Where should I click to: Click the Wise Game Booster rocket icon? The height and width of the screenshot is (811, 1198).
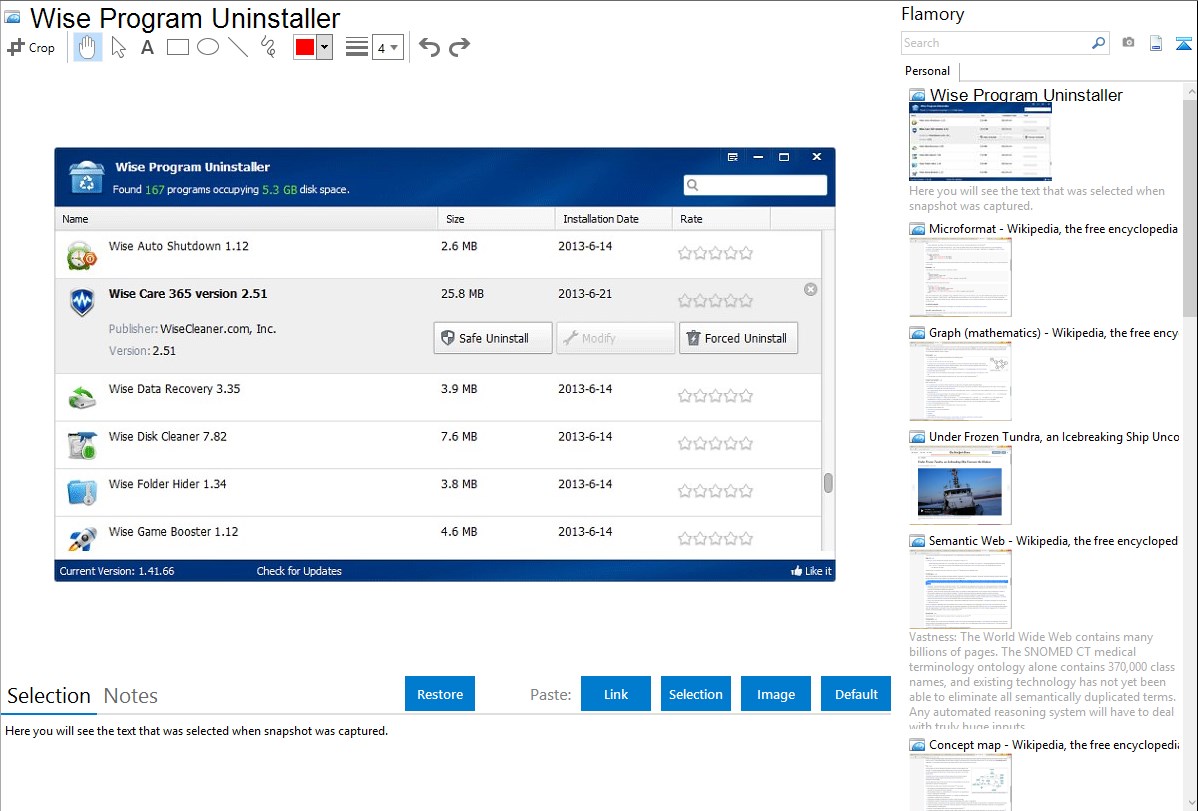coord(82,539)
